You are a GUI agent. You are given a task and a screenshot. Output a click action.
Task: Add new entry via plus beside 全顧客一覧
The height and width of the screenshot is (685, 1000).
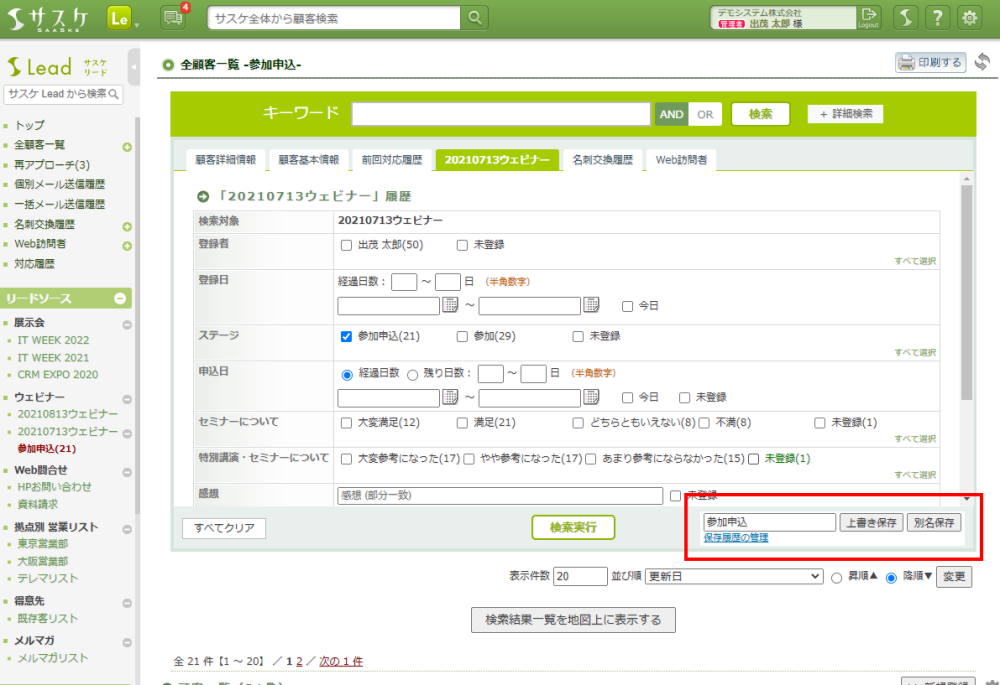coord(127,147)
